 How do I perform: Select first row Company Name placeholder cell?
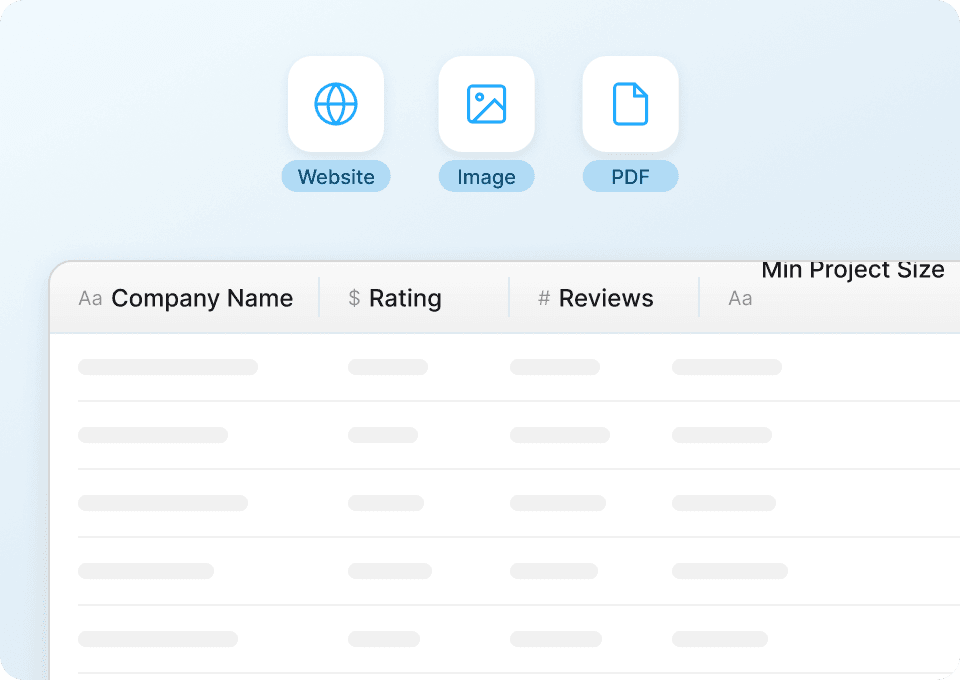click(x=168, y=367)
